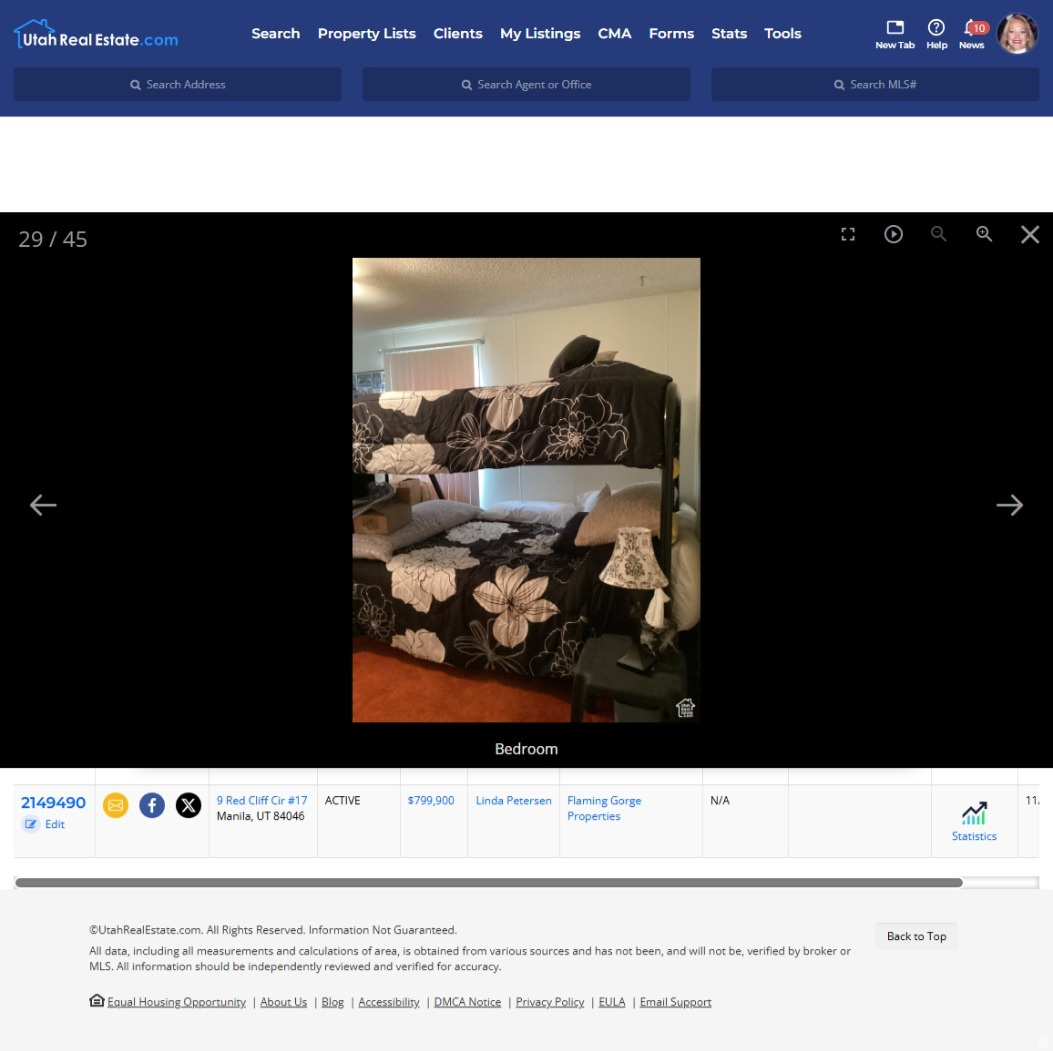Go to the next photo arrow
Screen dimensions: 1053x1051
click(x=1009, y=505)
